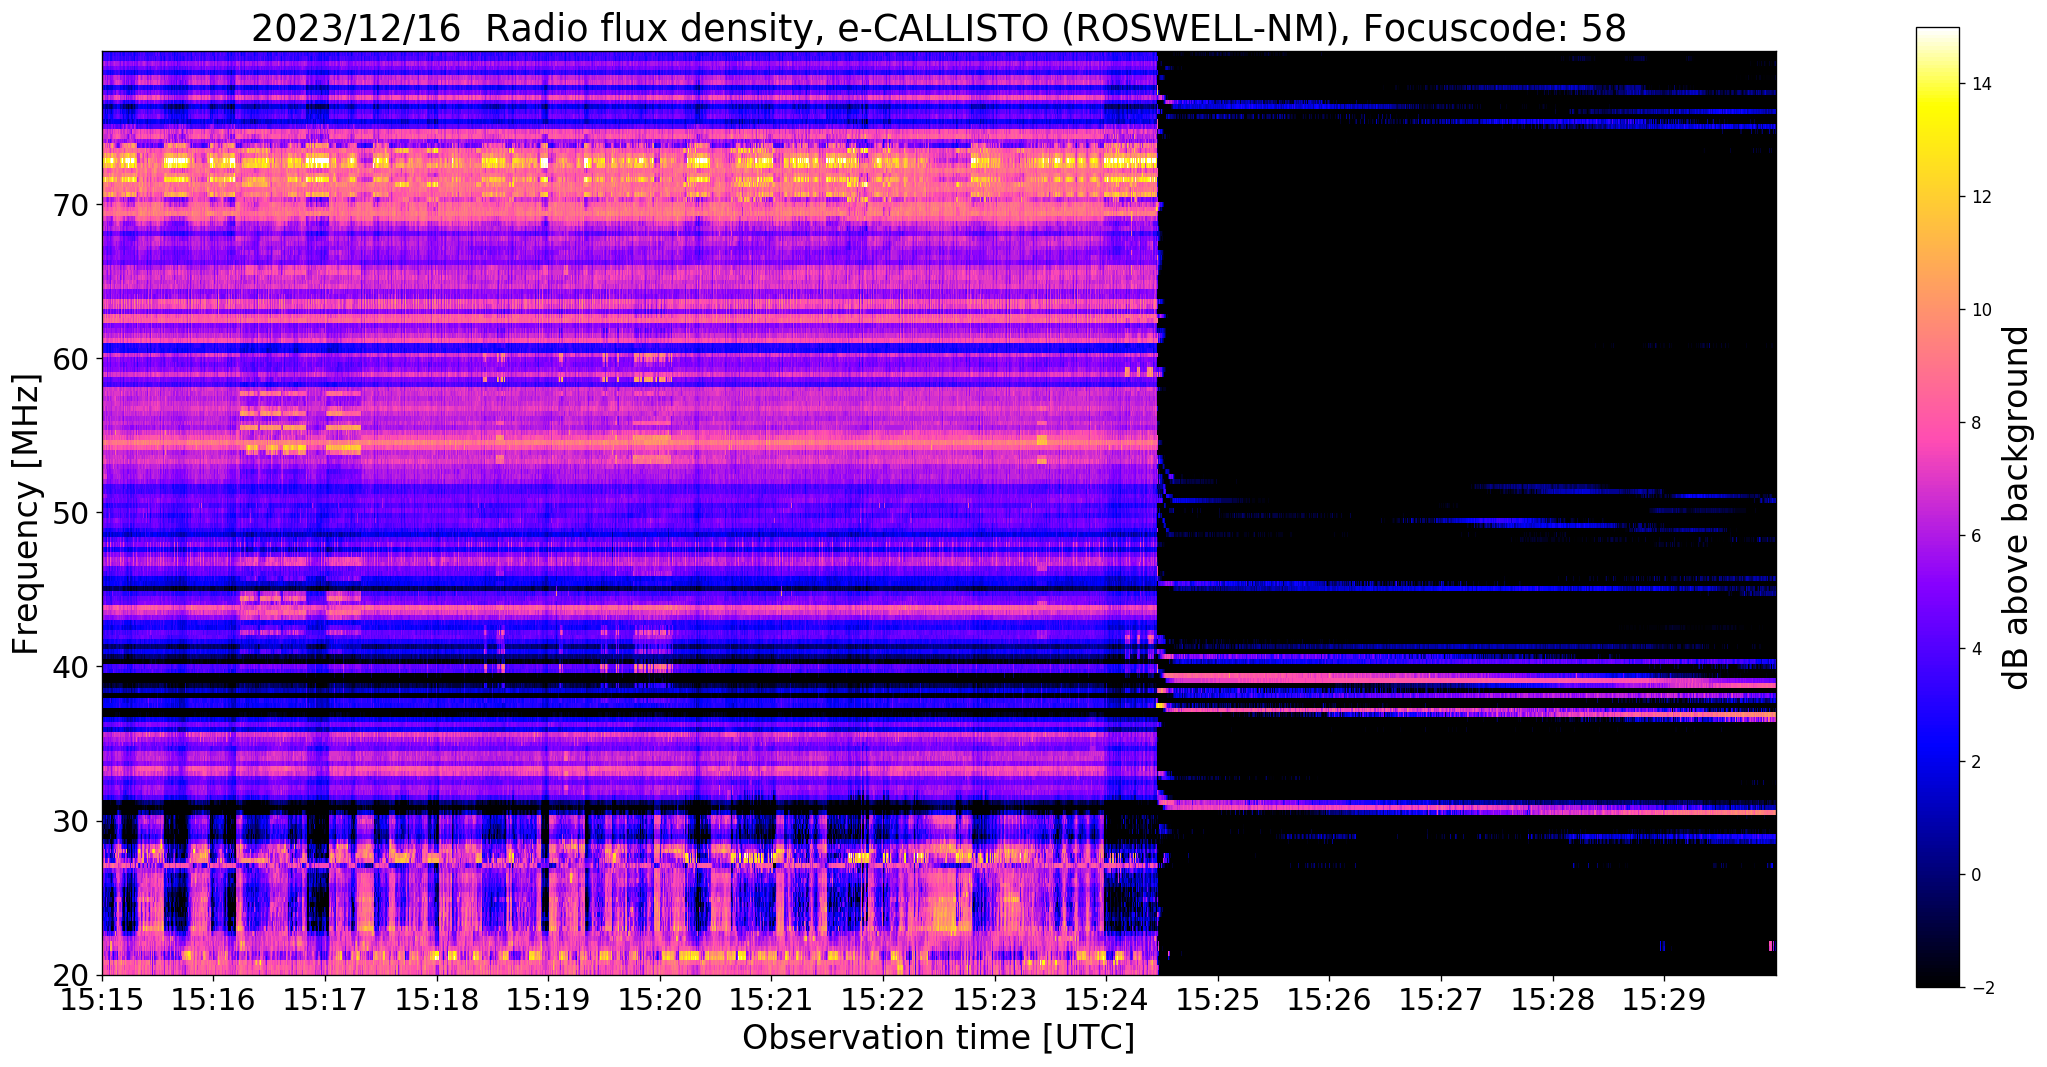This screenshot has width=2047, height=1067.
Task: Click the 70 MHz frequency tick label
Action: coord(72,204)
